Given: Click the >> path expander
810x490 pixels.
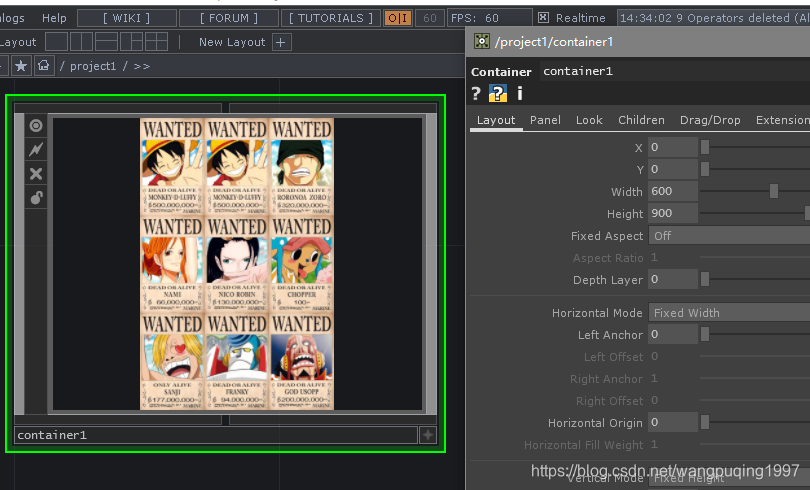Looking at the screenshot, I should [x=142, y=66].
